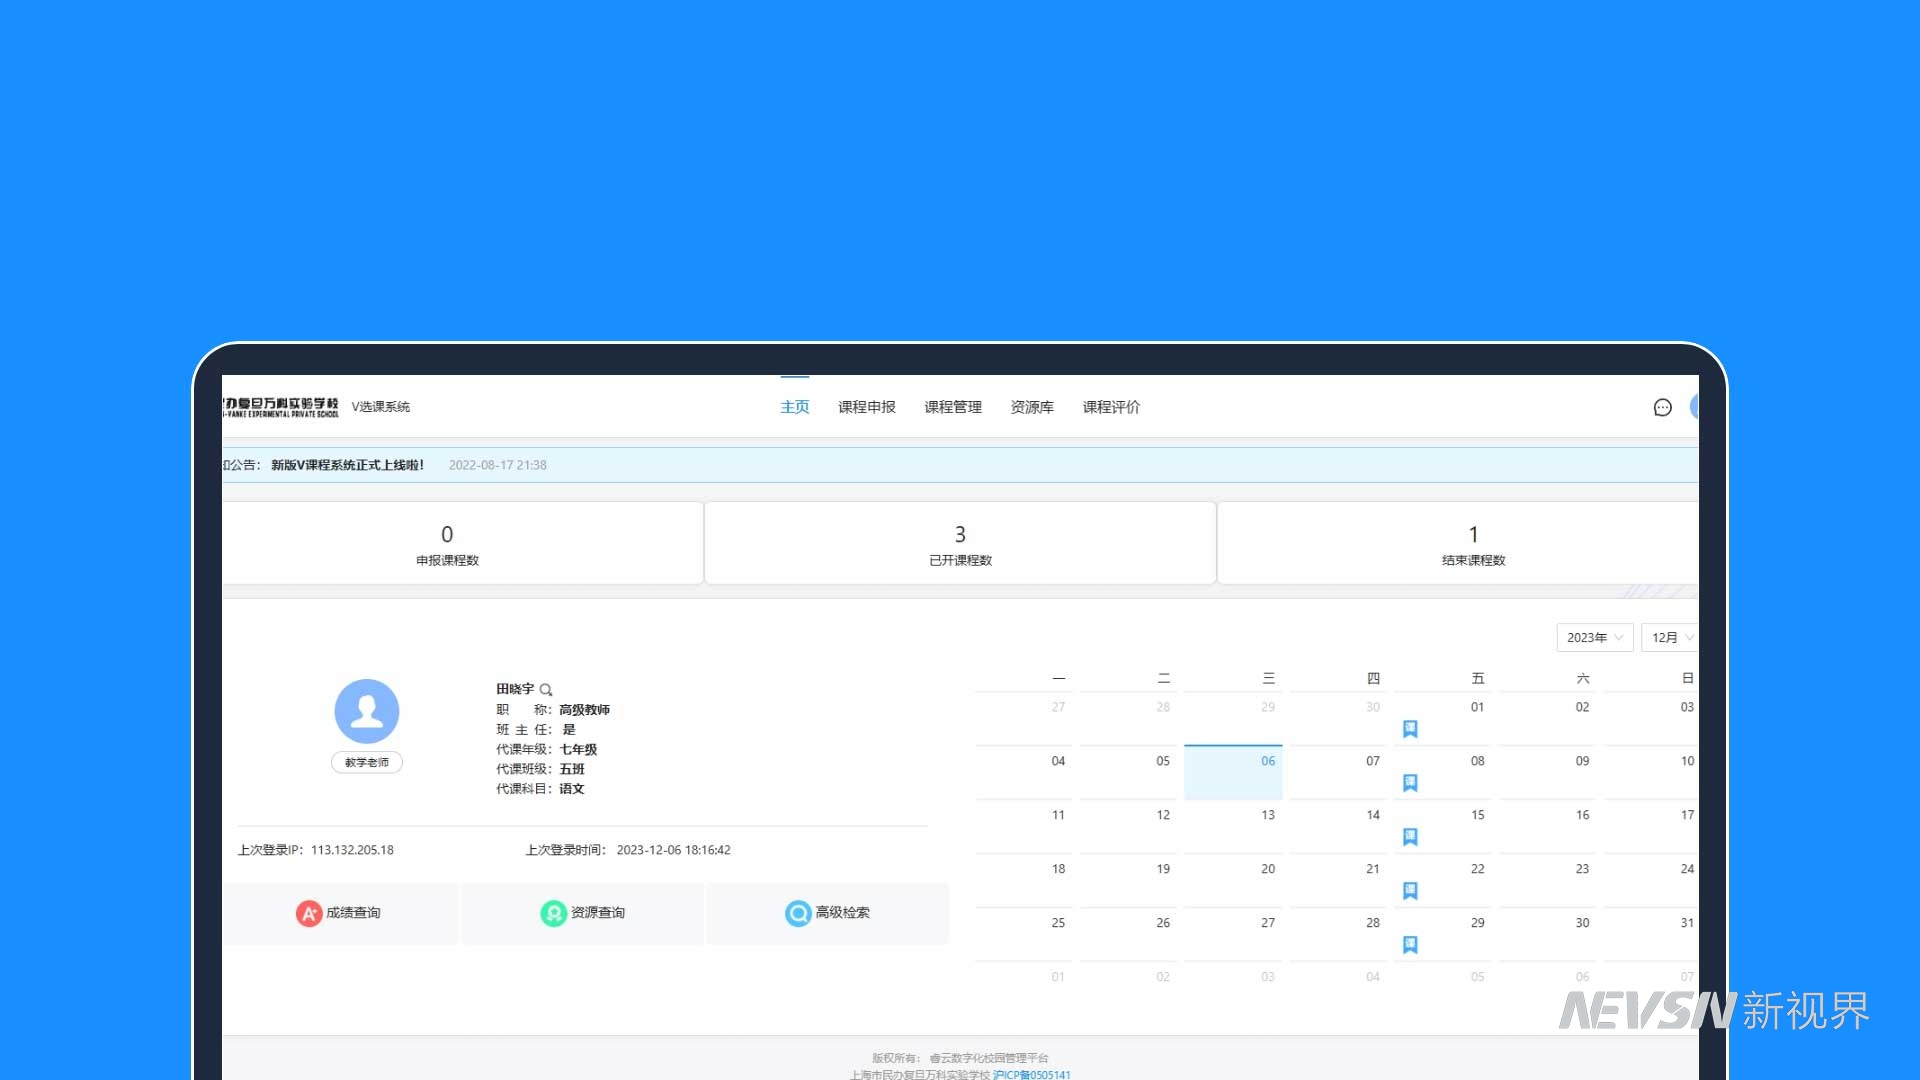Expand the 2023年 year dropdown
Screen dimensions: 1920x1080
[x=1594, y=638]
